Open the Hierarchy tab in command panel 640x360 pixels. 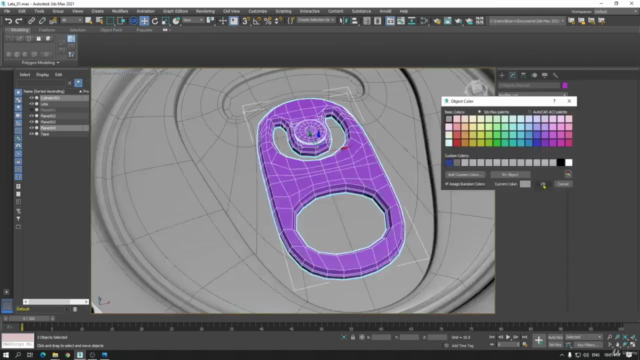523,75
